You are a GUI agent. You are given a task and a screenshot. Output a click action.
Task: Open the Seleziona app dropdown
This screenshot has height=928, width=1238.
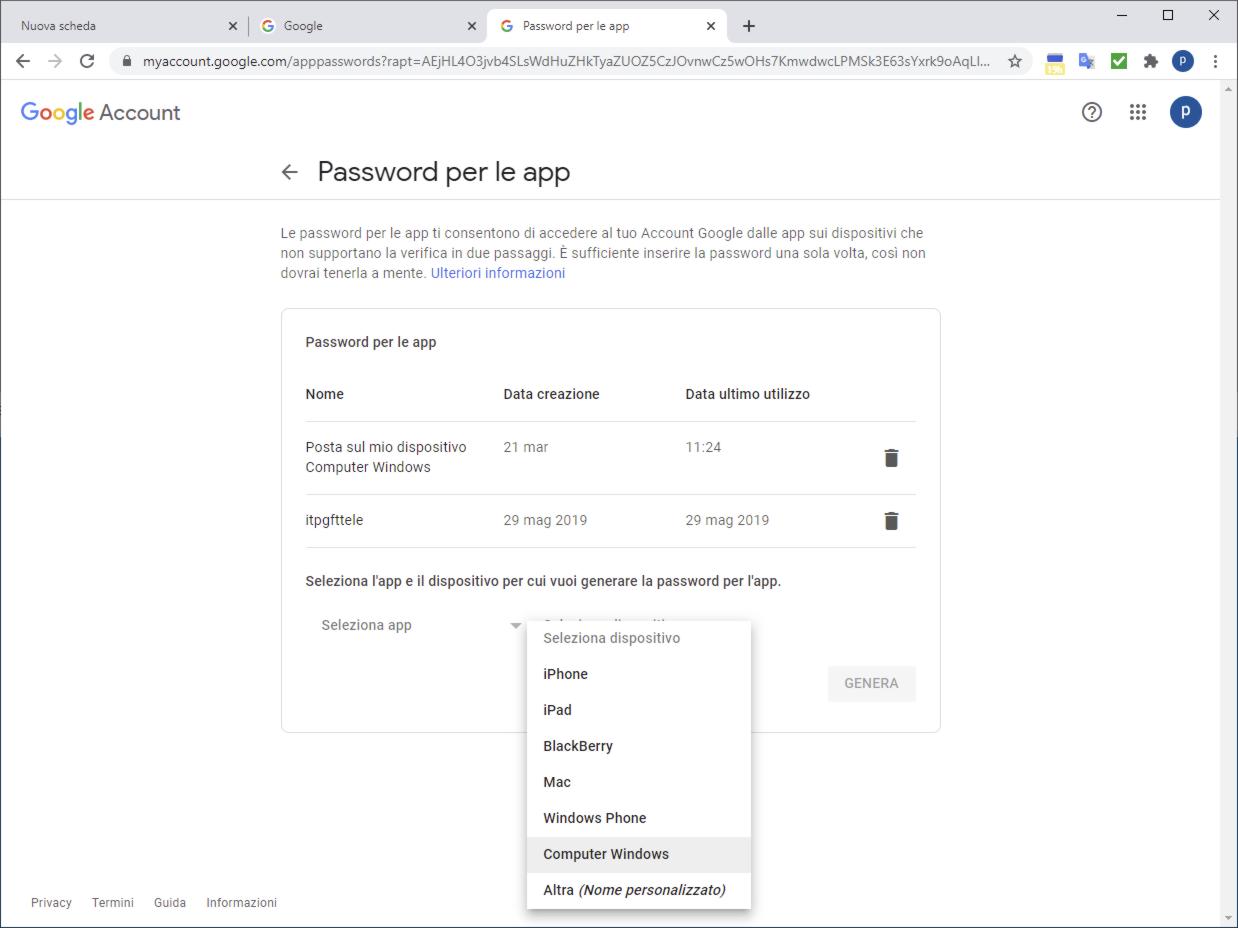[x=421, y=625]
